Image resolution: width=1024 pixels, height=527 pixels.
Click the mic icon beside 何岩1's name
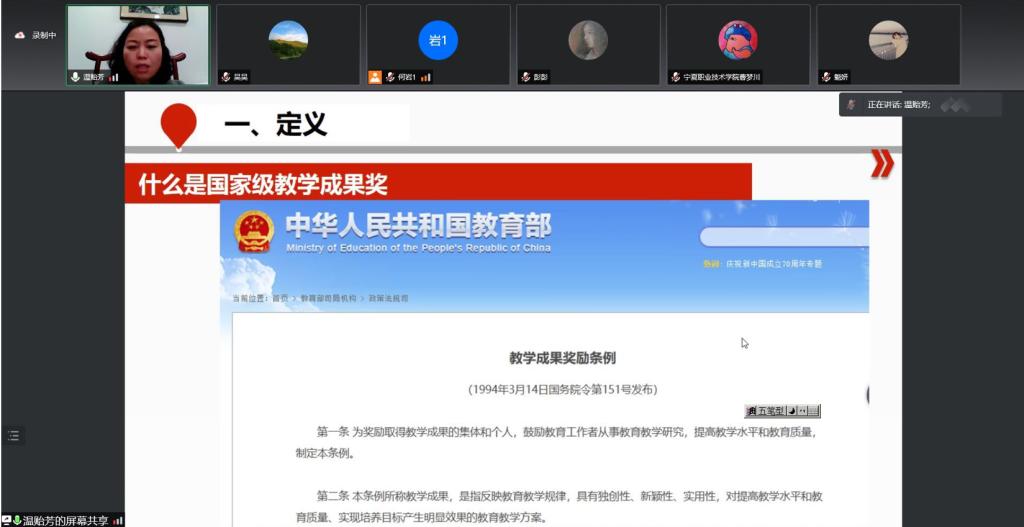(390, 77)
